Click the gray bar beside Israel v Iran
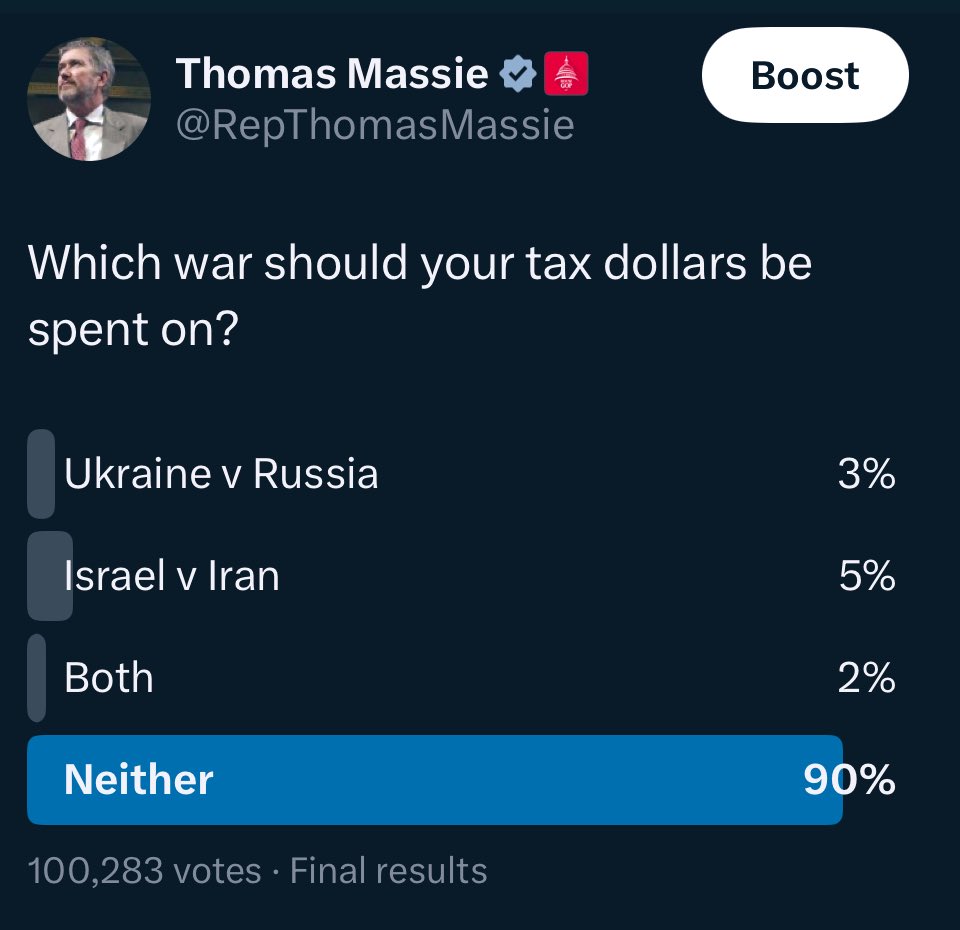960x930 pixels. pos(48,576)
